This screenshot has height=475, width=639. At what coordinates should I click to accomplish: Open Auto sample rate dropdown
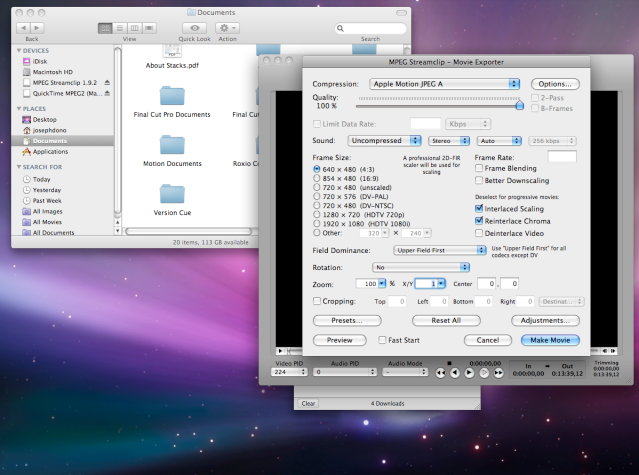(499, 141)
